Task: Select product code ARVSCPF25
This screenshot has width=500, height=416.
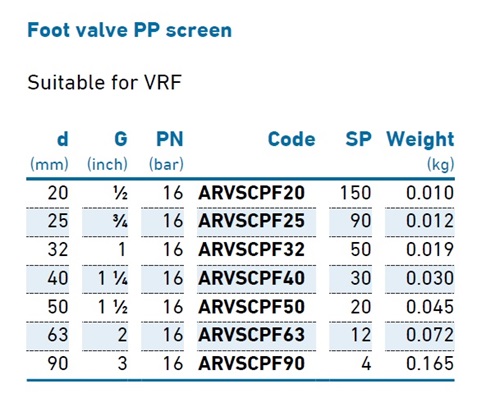Action: pos(251,221)
